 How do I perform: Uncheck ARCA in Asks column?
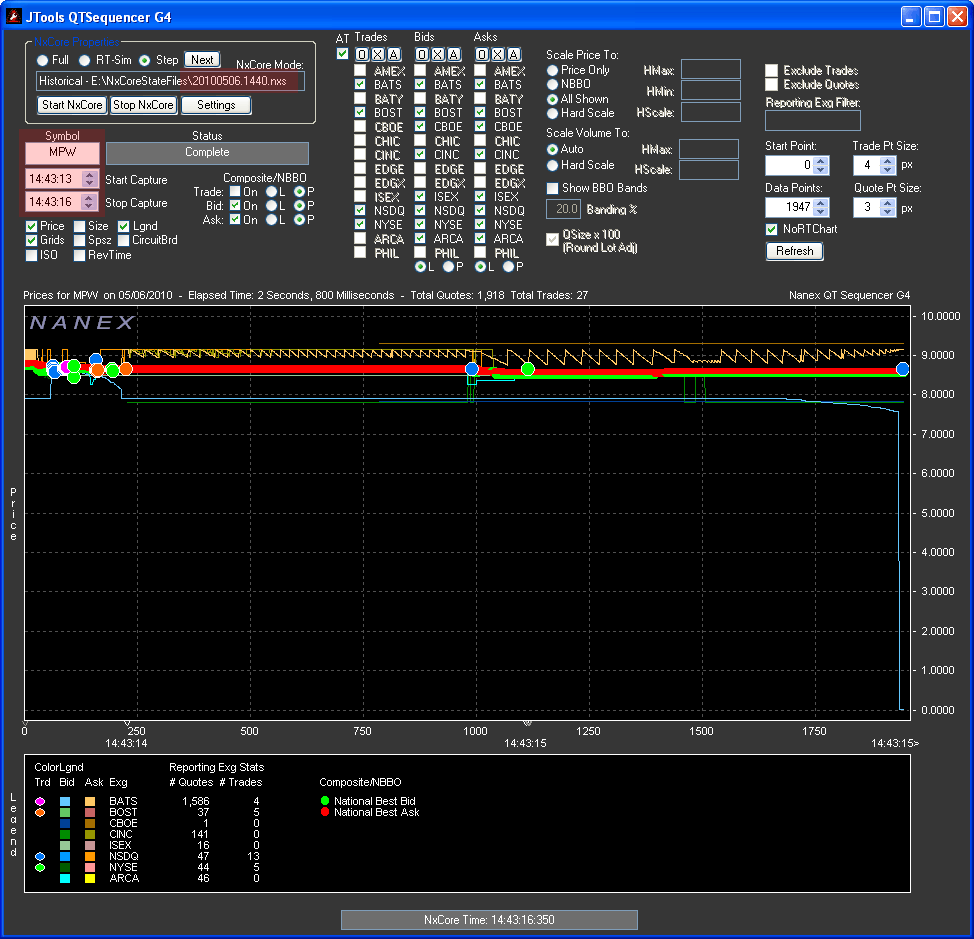(x=480, y=238)
